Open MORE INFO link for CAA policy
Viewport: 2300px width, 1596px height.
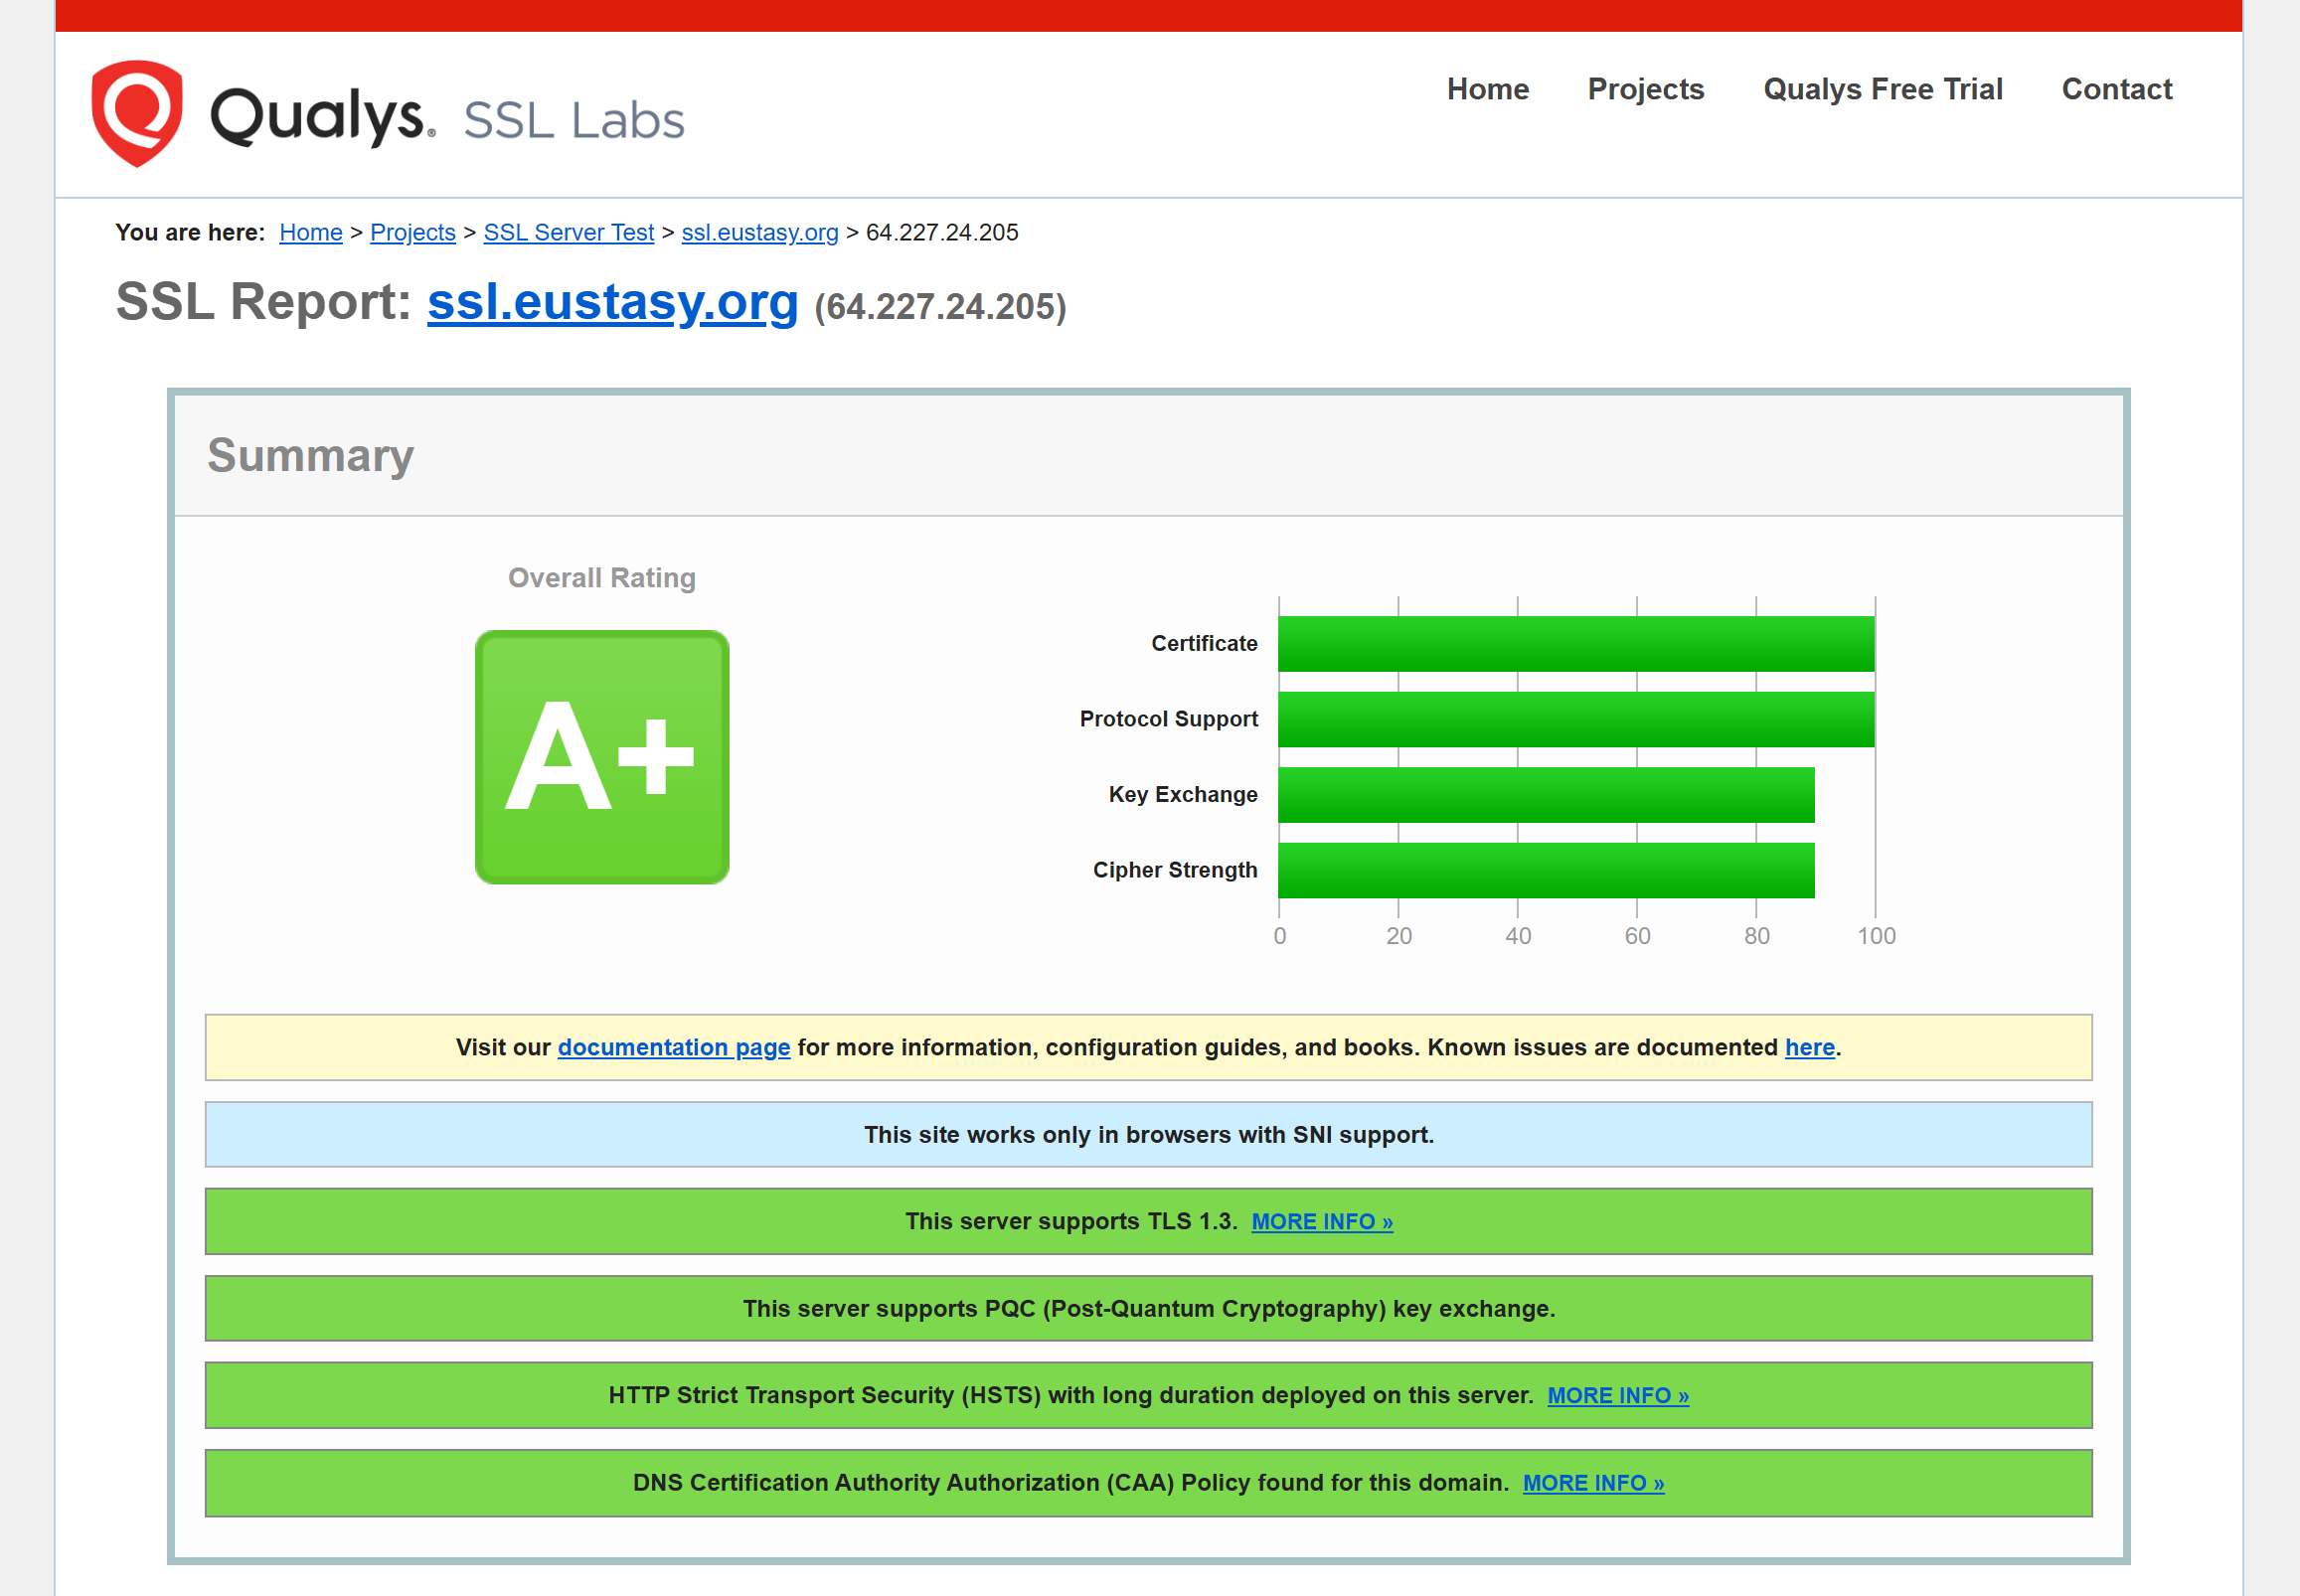pos(1592,1482)
